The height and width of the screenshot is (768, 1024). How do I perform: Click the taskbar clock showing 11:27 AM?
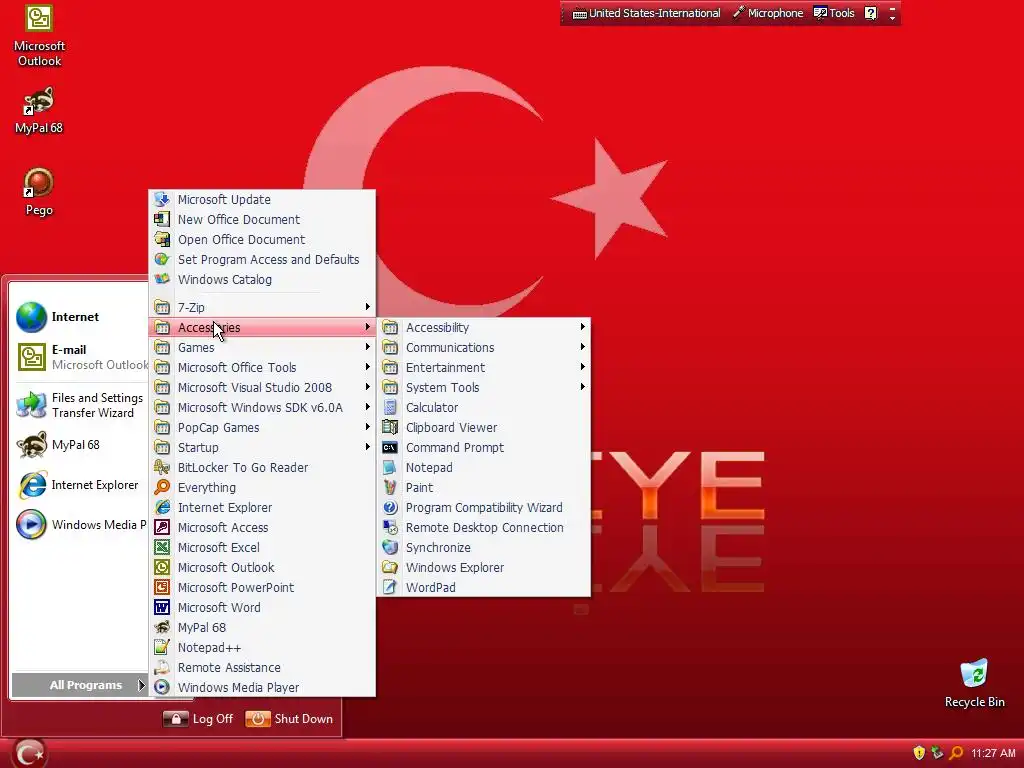click(993, 753)
